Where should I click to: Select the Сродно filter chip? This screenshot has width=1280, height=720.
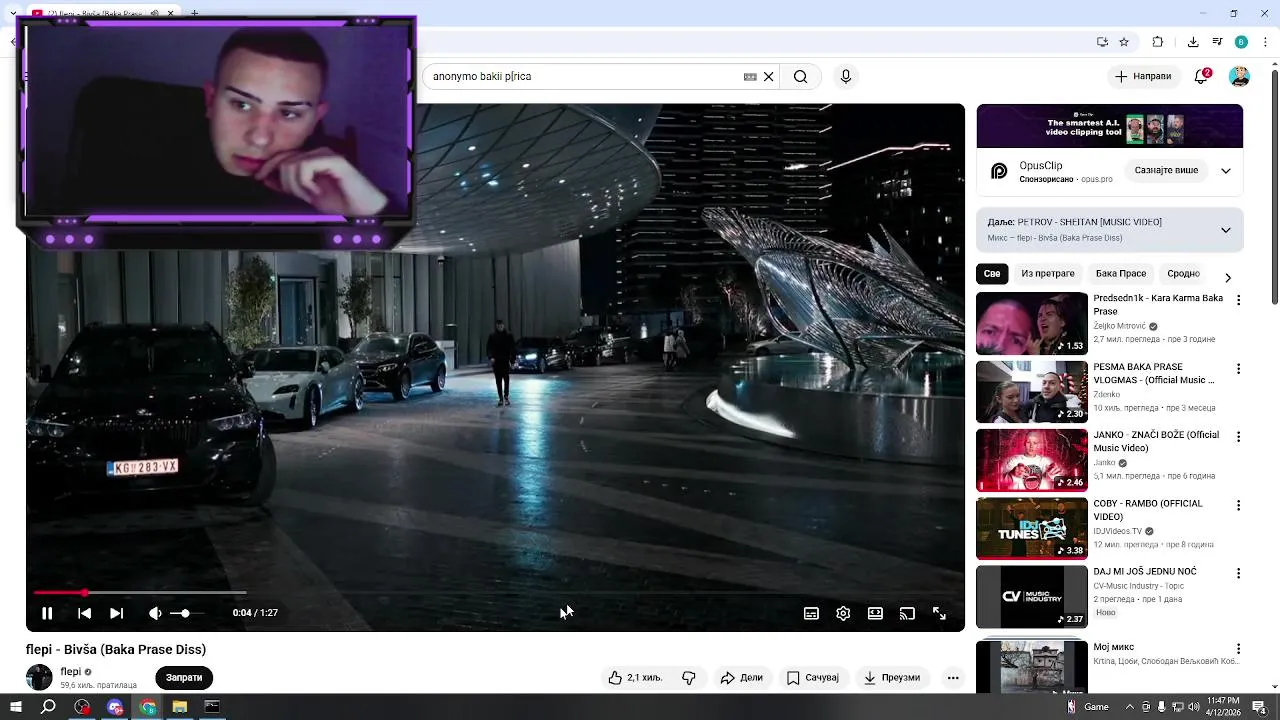(x=1183, y=273)
